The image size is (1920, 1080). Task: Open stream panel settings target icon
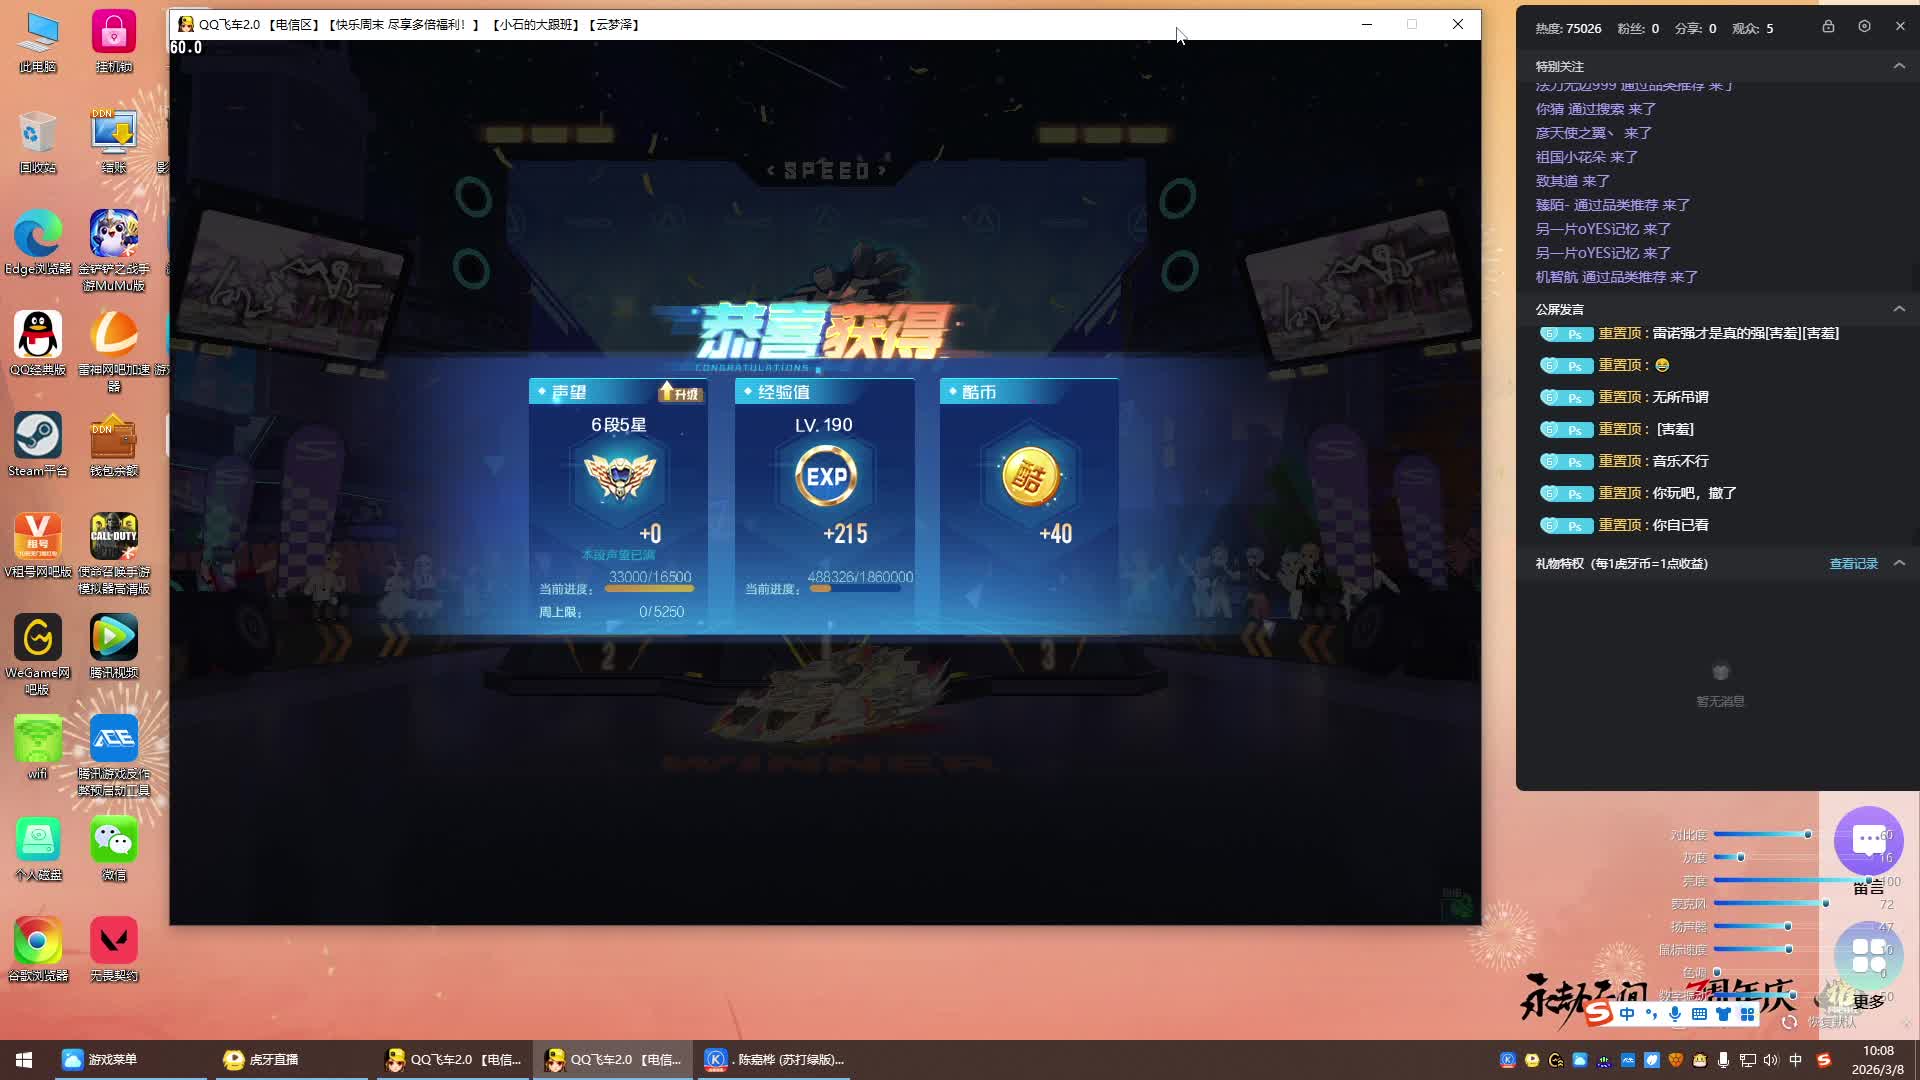click(x=1864, y=27)
